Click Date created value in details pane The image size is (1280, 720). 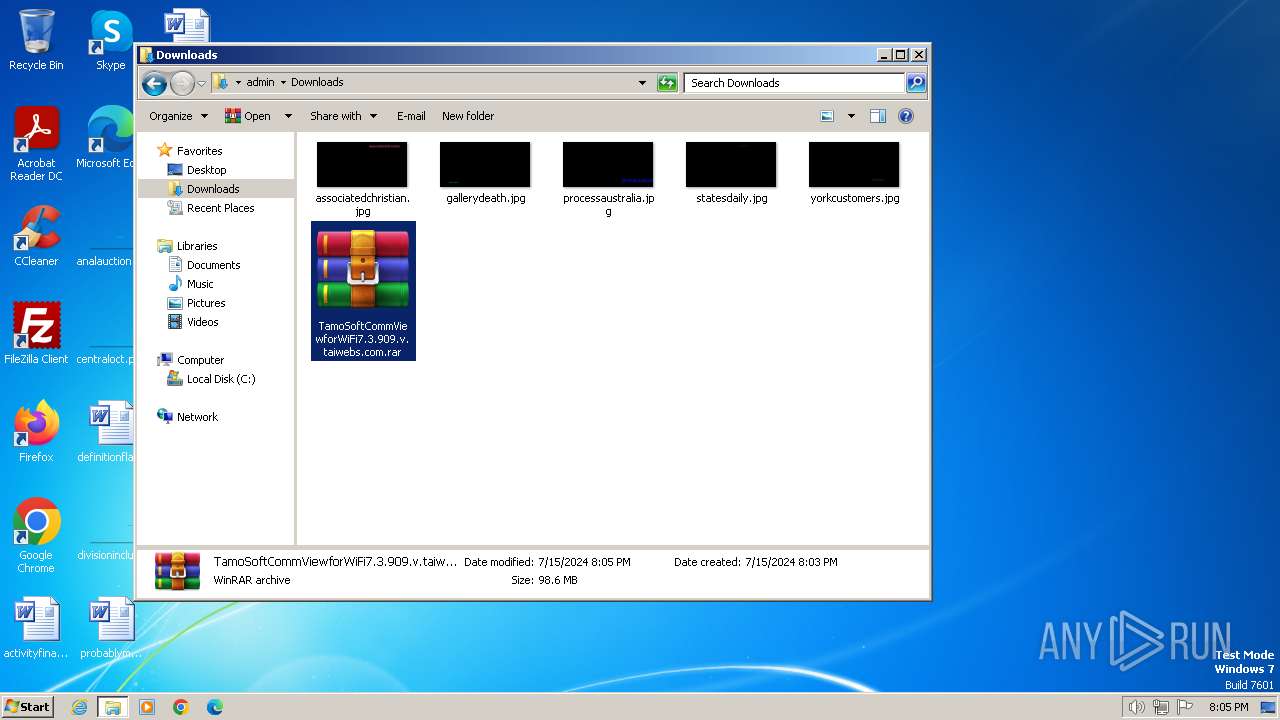point(791,562)
